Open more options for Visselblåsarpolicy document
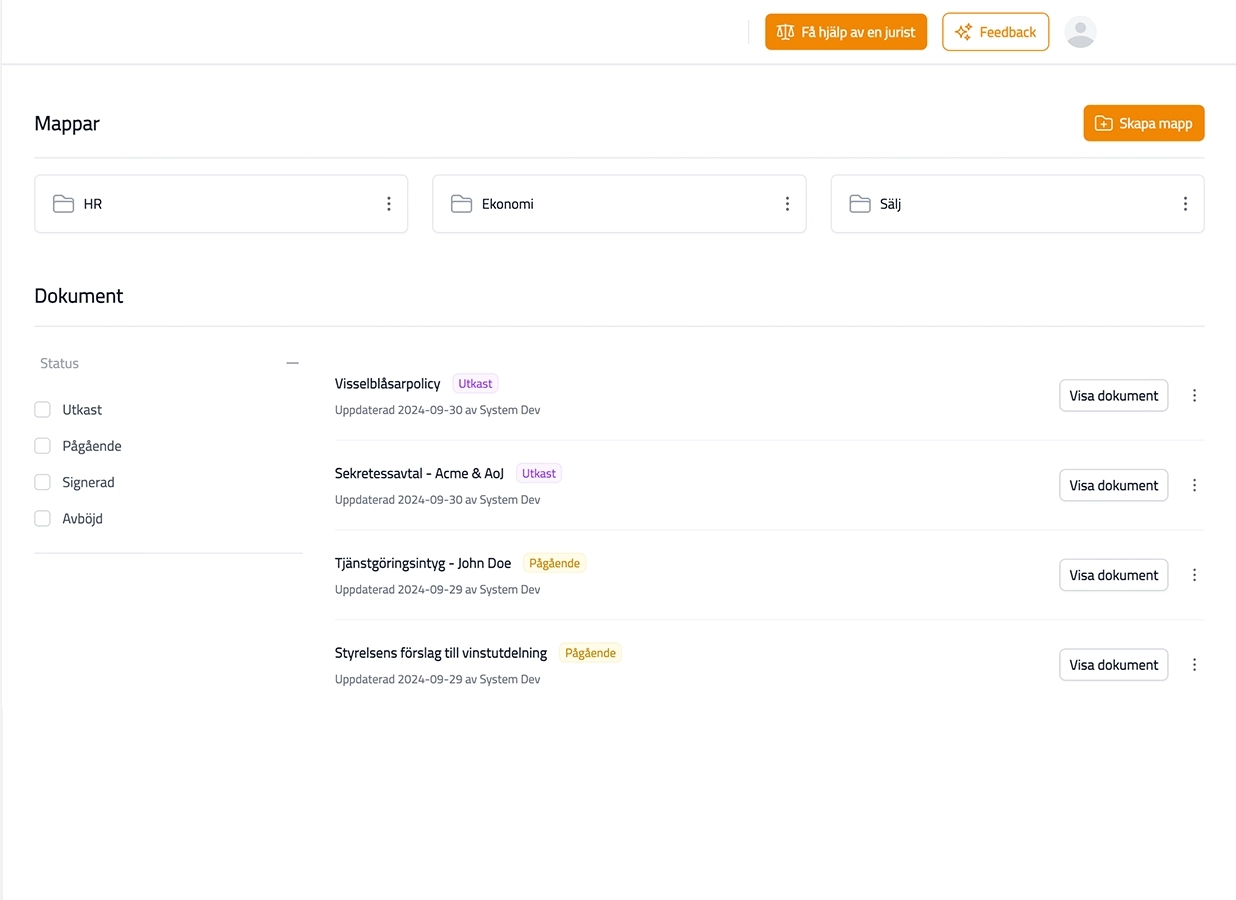The image size is (1236, 900). point(1194,396)
